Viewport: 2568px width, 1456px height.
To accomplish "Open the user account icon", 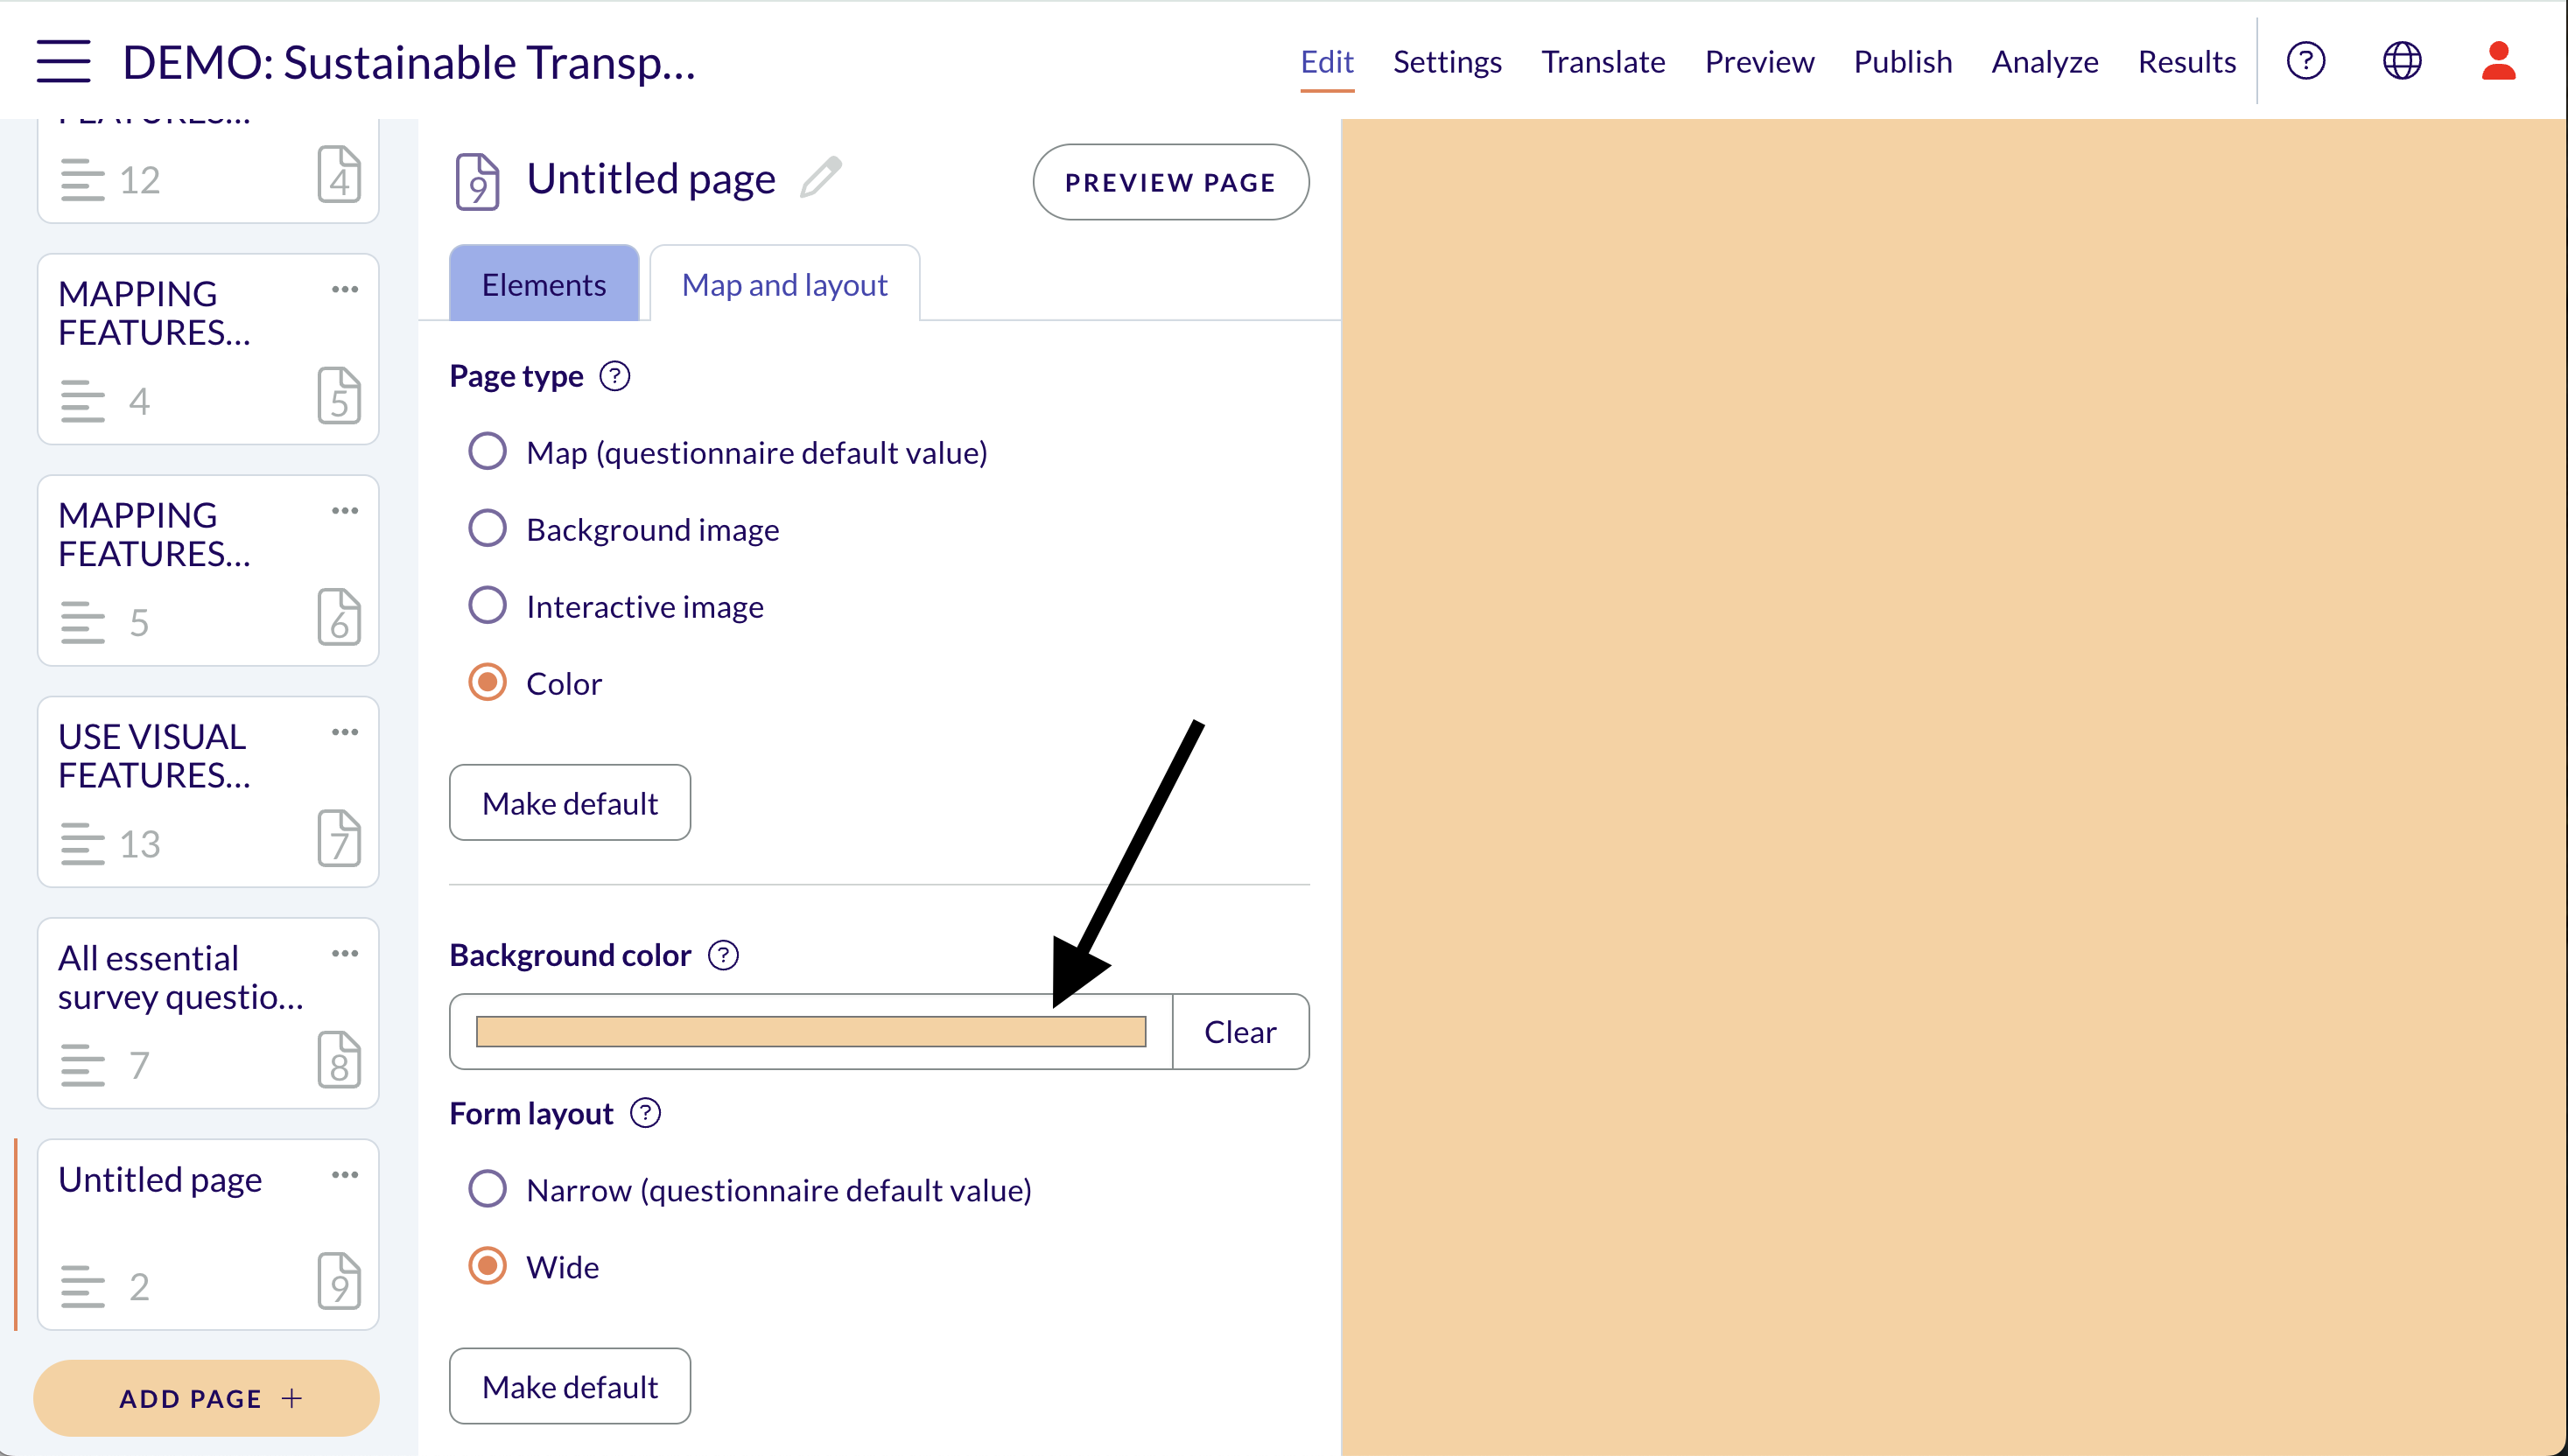I will (2498, 61).
